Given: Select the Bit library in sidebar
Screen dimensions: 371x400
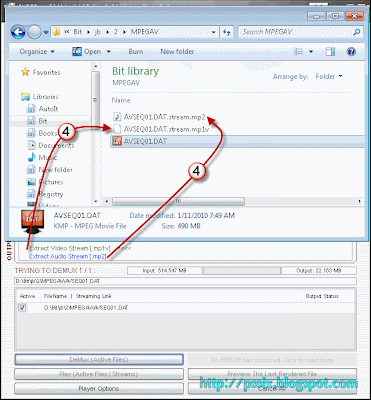Looking at the screenshot, I should point(43,121).
